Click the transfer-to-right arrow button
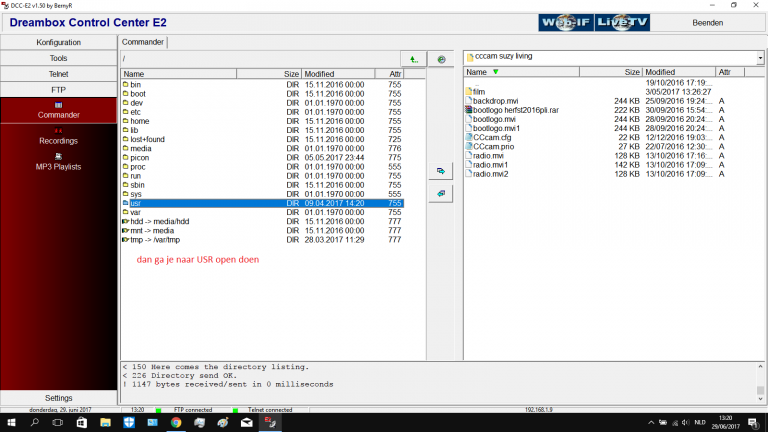Viewport: 768px width, 432px height. click(x=441, y=171)
